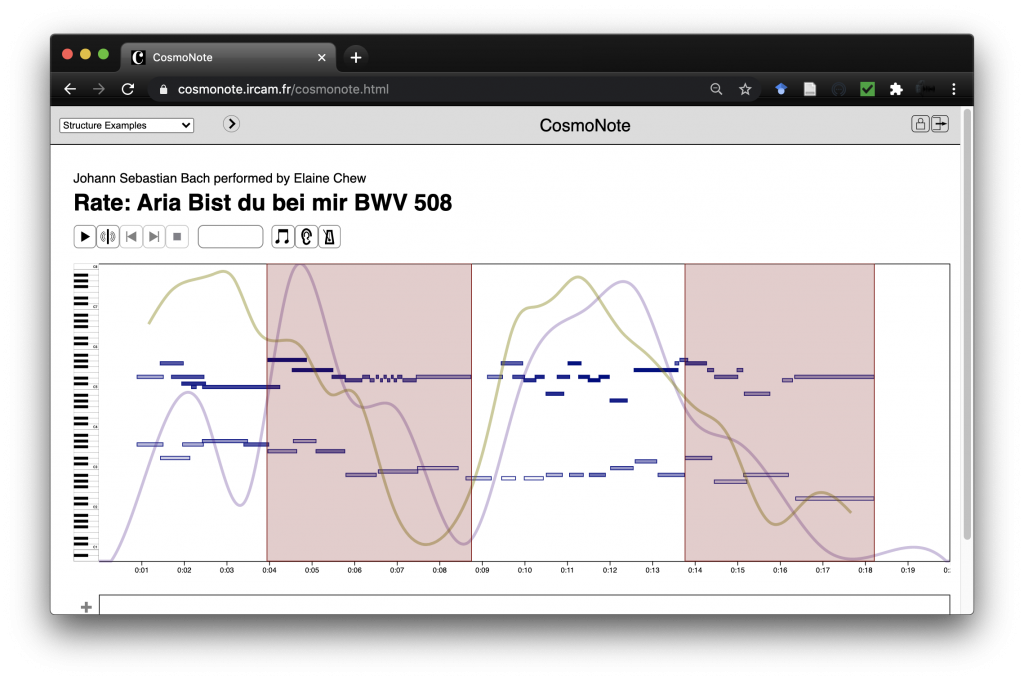Click the blurred profile avatar in toolbar
Viewport: 1024px width, 681px height.
(925, 89)
